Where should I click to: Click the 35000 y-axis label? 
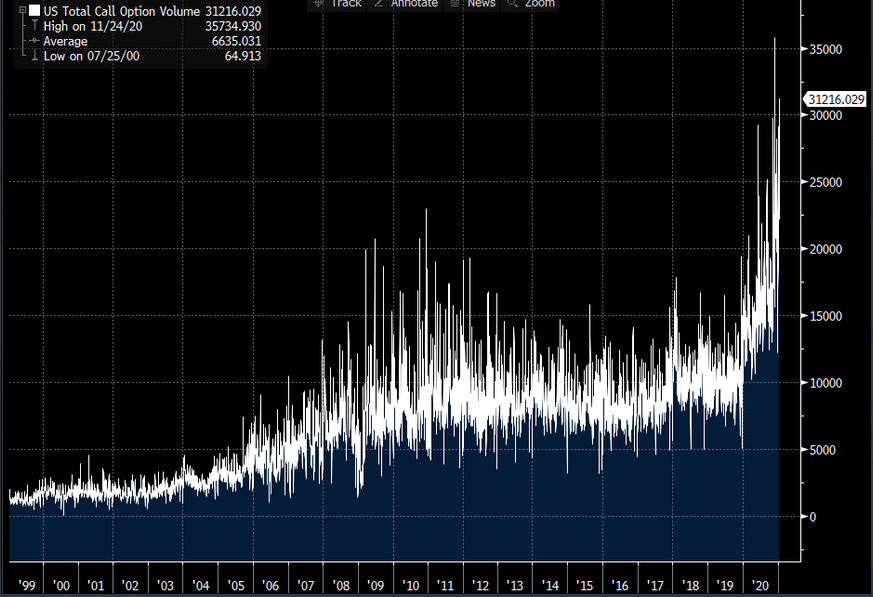click(825, 50)
